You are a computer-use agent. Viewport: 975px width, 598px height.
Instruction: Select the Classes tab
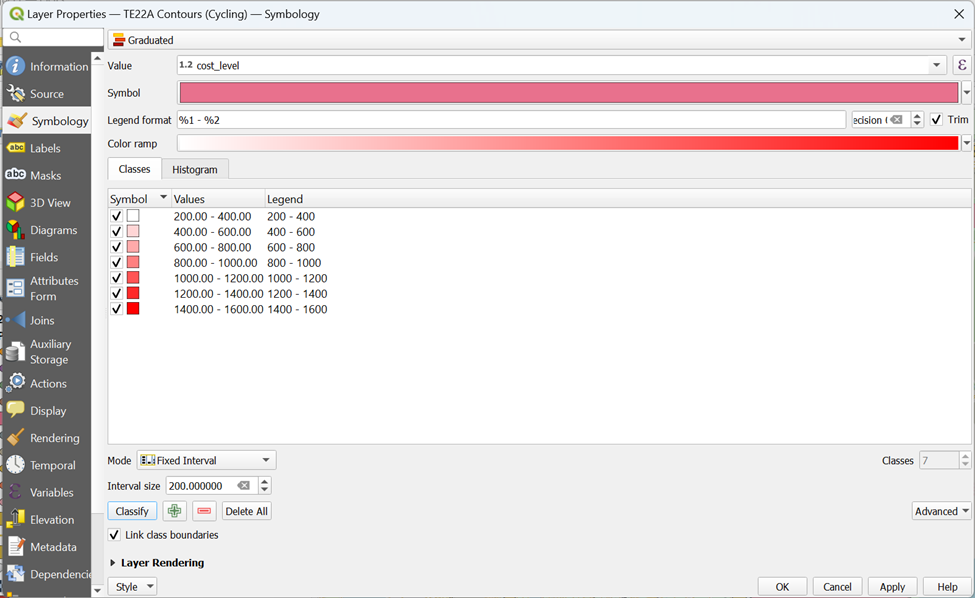(134, 170)
